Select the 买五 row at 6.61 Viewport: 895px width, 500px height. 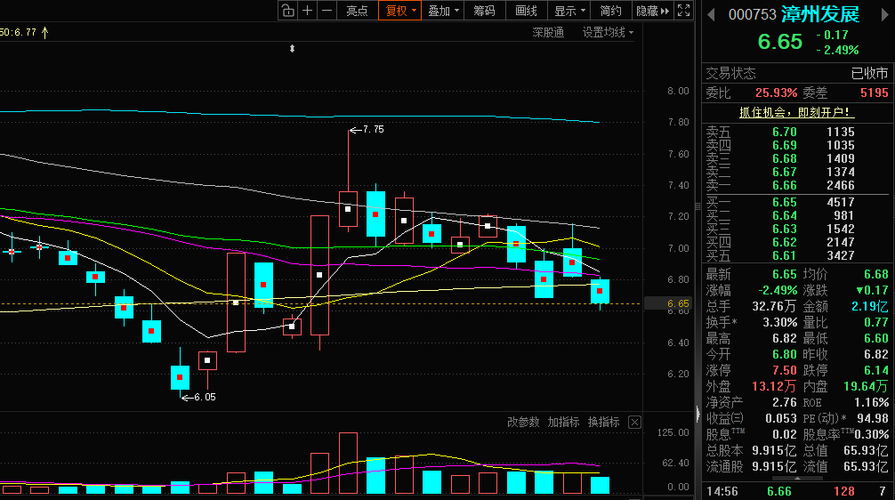(x=797, y=256)
